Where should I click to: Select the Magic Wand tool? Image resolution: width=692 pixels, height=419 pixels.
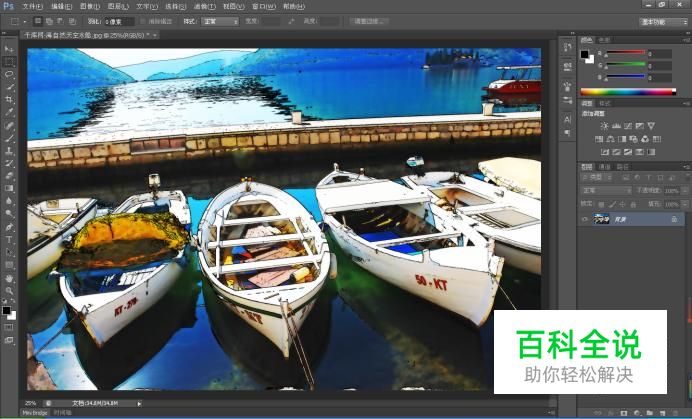click(x=9, y=87)
